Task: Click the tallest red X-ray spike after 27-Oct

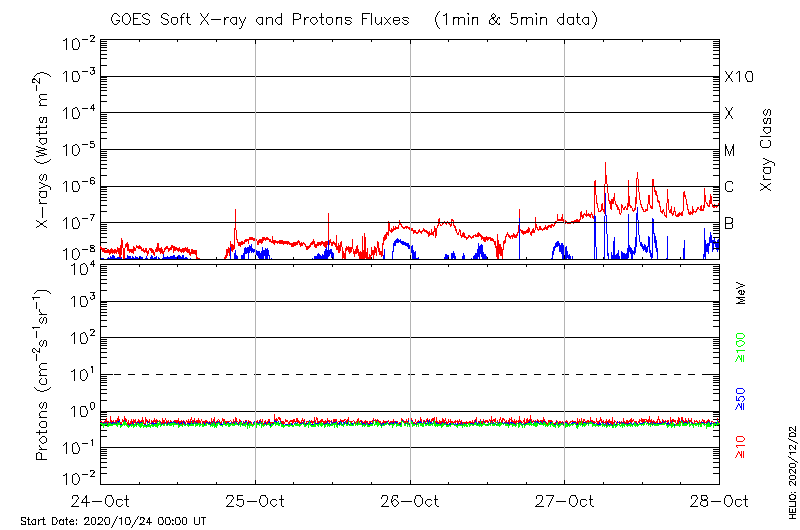Action: point(605,166)
